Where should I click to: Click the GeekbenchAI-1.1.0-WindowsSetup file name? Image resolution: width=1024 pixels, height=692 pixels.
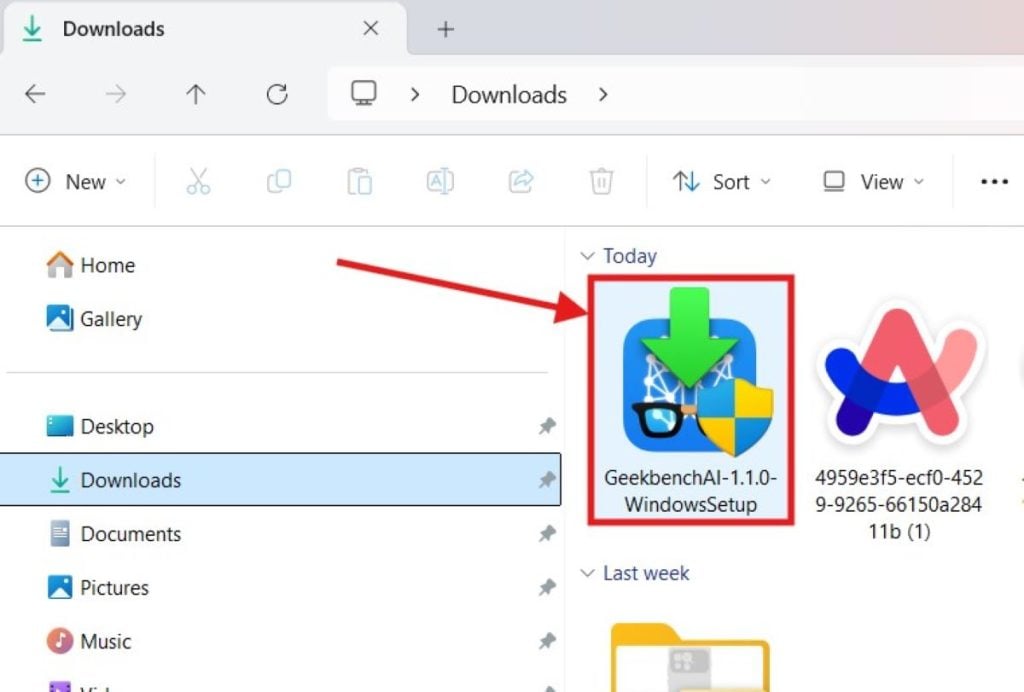click(x=691, y=491)
